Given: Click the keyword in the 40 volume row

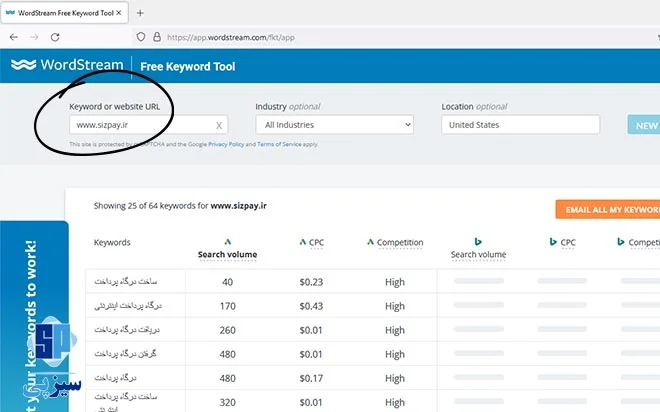Looking at the screenshot, I should tap(125, 282).
